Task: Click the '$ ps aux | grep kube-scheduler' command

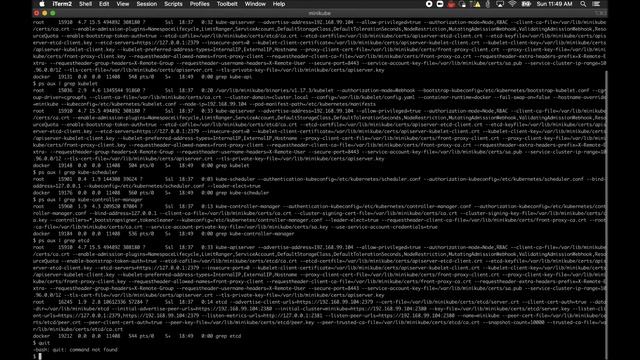Action: coord(75,172)
